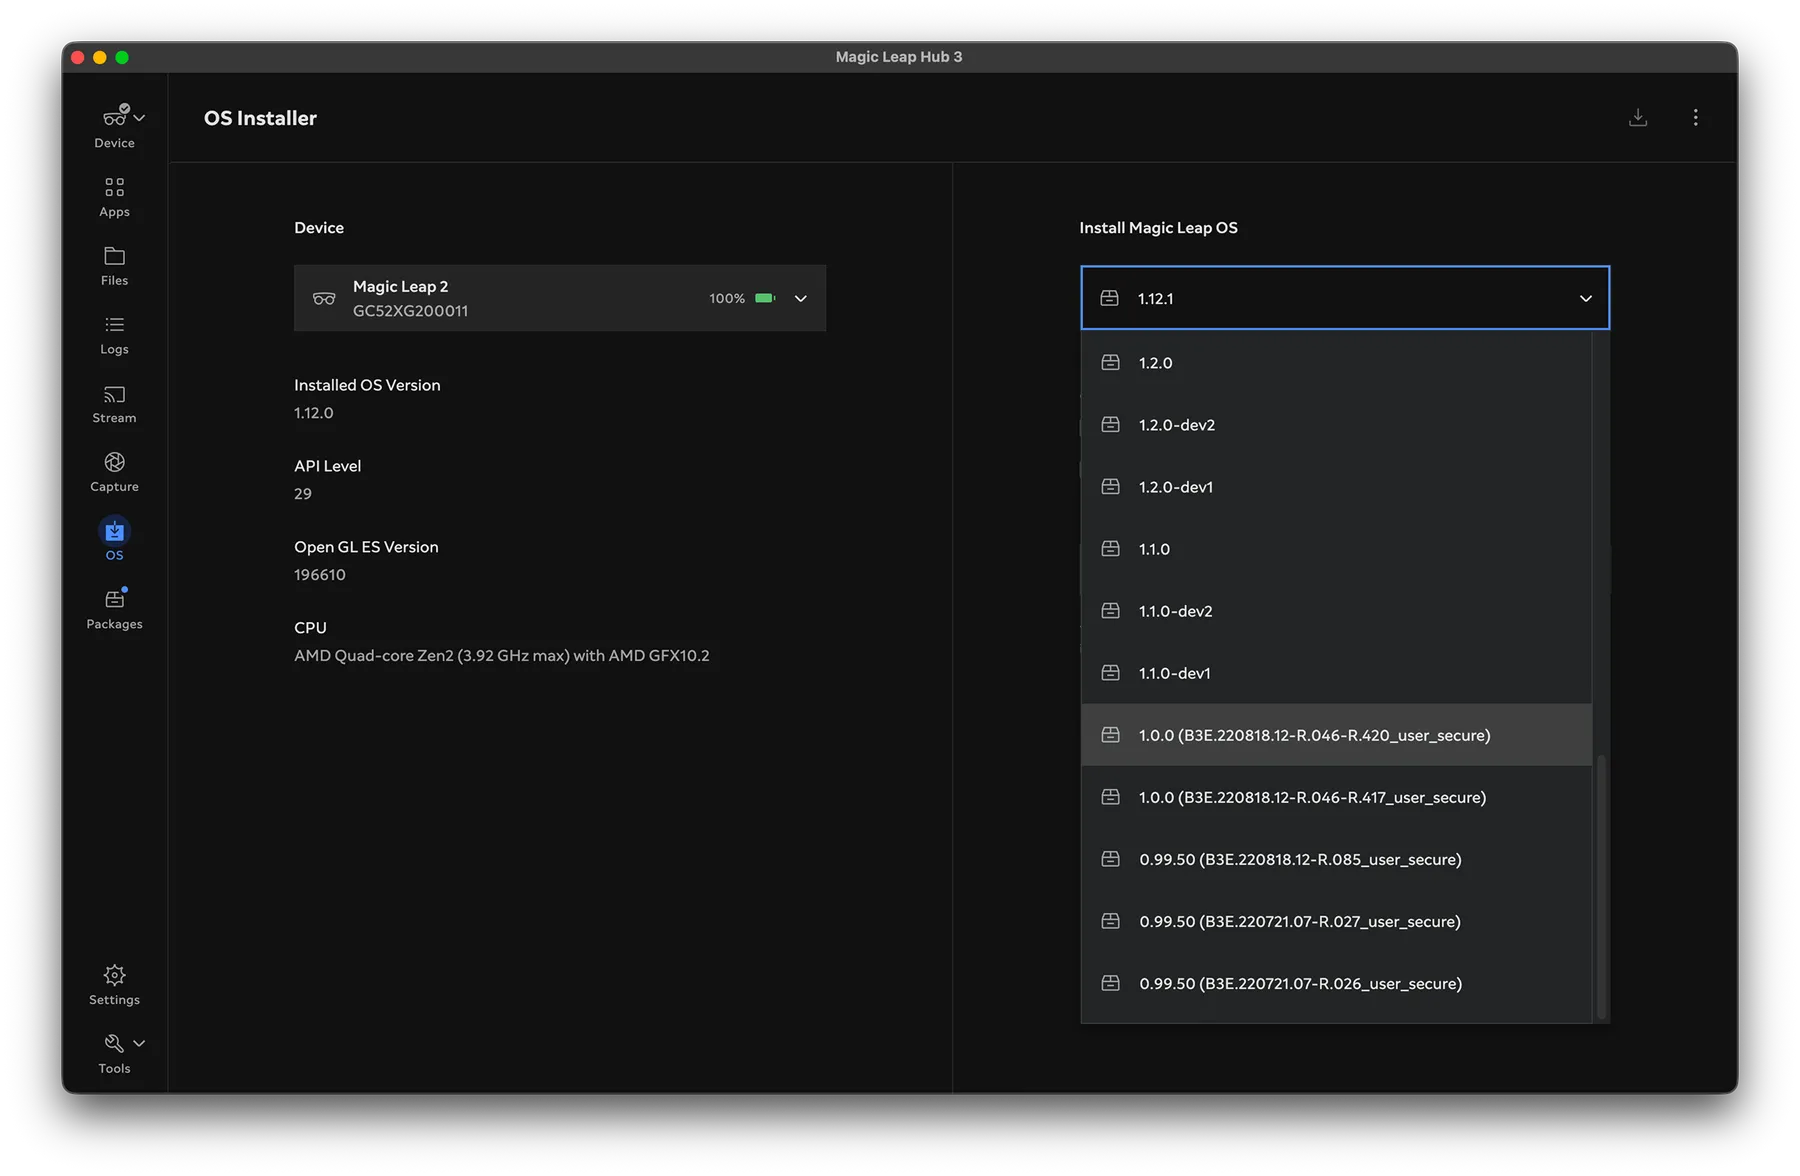Choose 0.99.50 build R.027_user_secure
This screenshot has width=1800, height=1176.
1336,921
